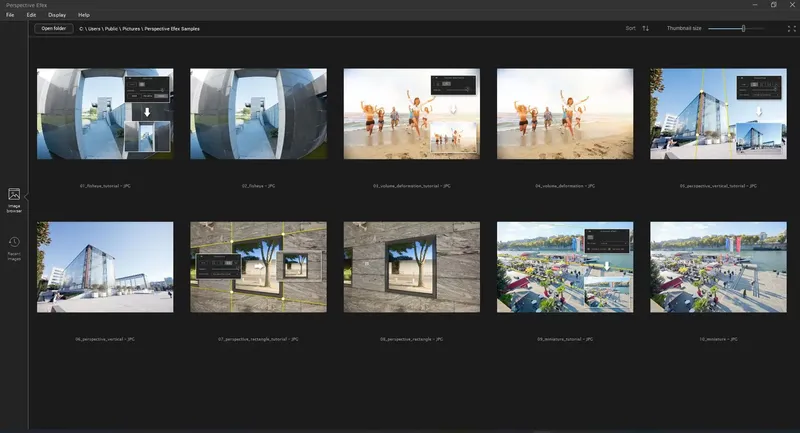The width and height of the screenshot is (800, 433).
Task: Select the 04_volume_deformation thumbnail
Action: coord(565,114)
